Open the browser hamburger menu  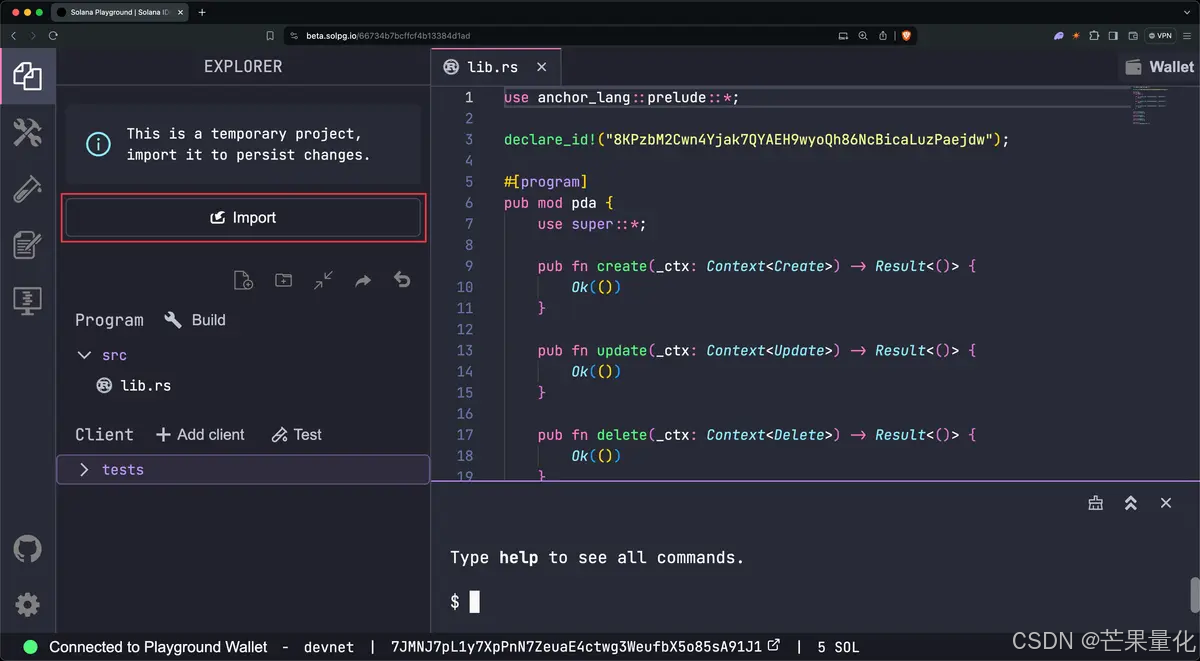1188,35
